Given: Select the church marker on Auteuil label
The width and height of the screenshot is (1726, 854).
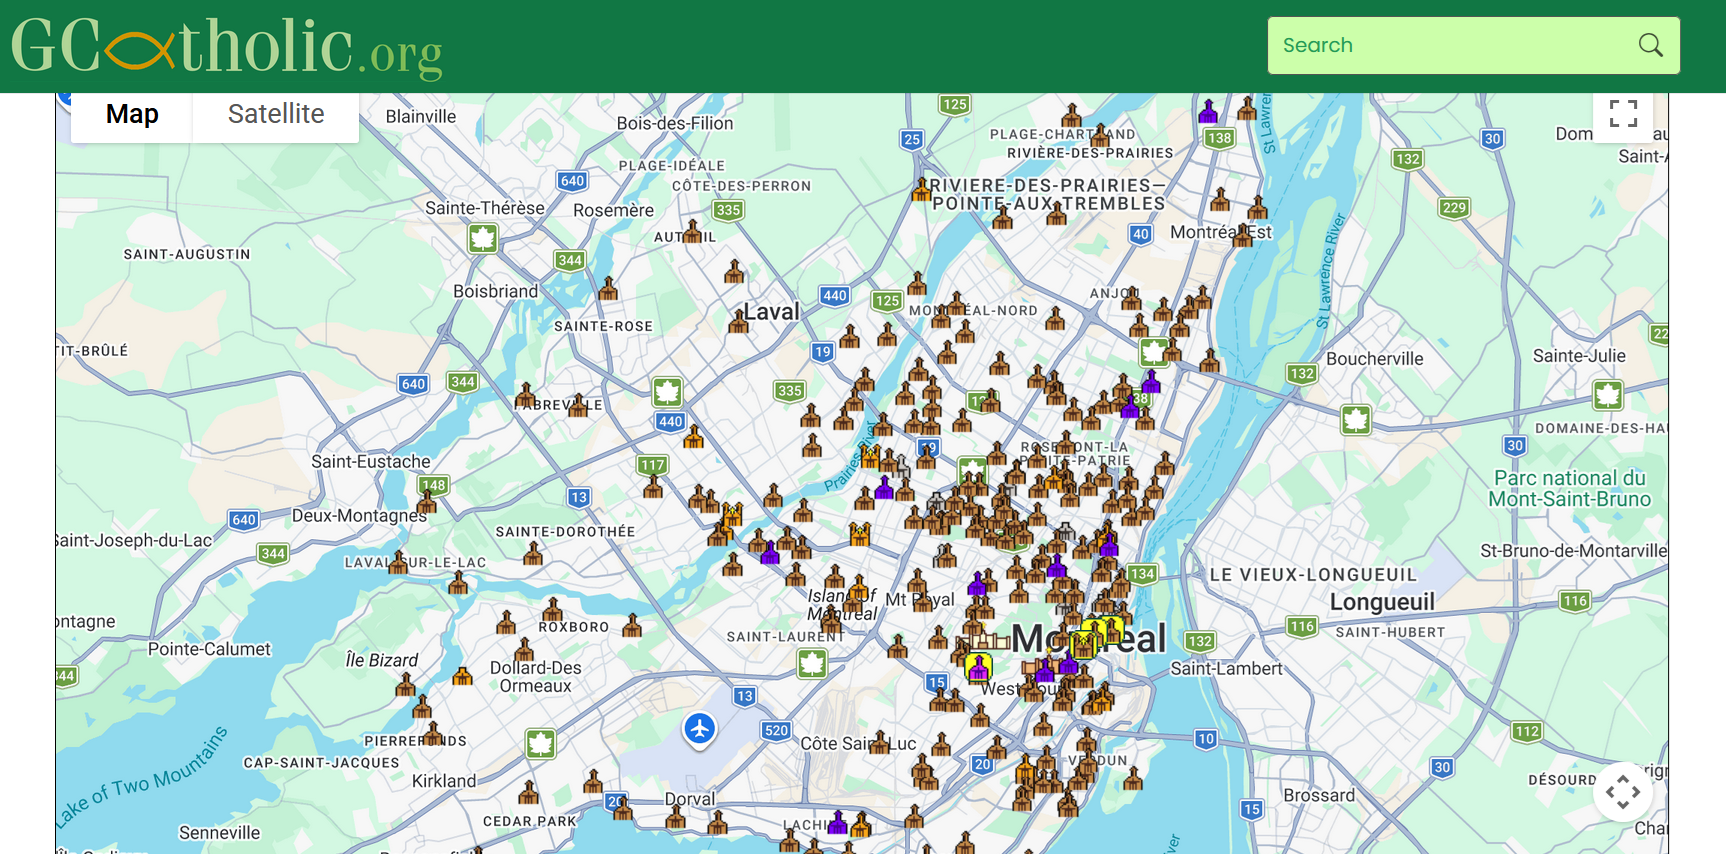Looking at the screenshot, I should click(692, 231).
